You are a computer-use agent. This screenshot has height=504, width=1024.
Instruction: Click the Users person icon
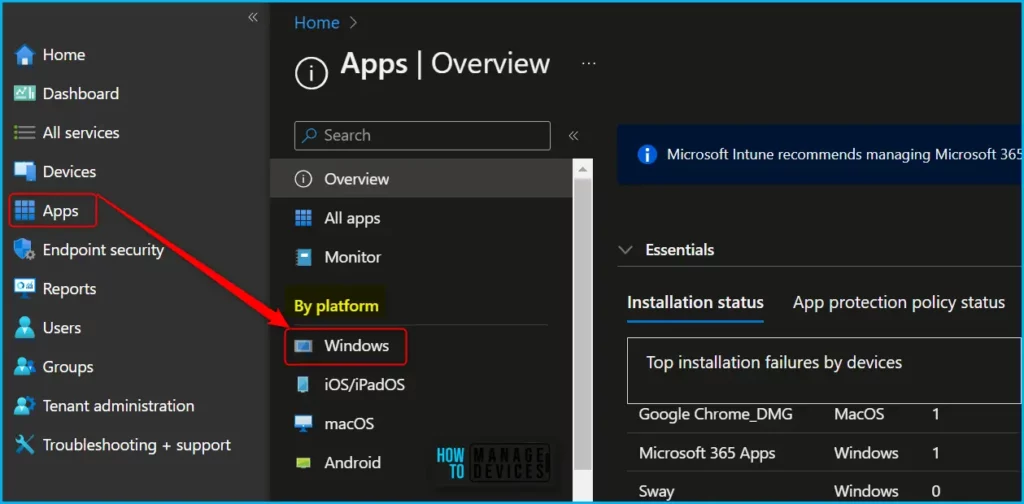[x=25, y=328]
